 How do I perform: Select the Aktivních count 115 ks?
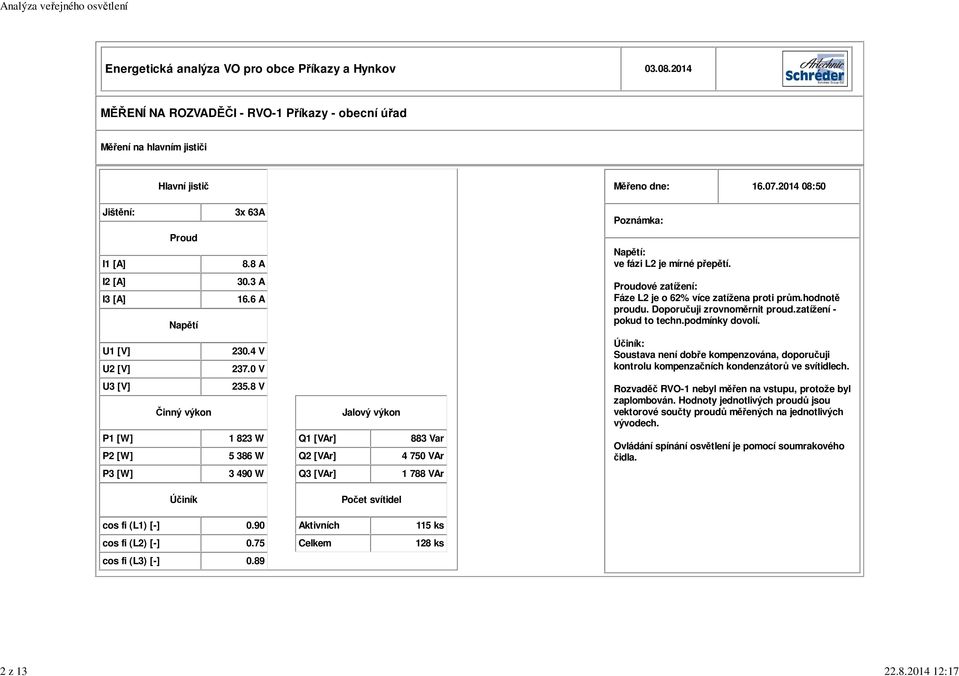(431, 526)
